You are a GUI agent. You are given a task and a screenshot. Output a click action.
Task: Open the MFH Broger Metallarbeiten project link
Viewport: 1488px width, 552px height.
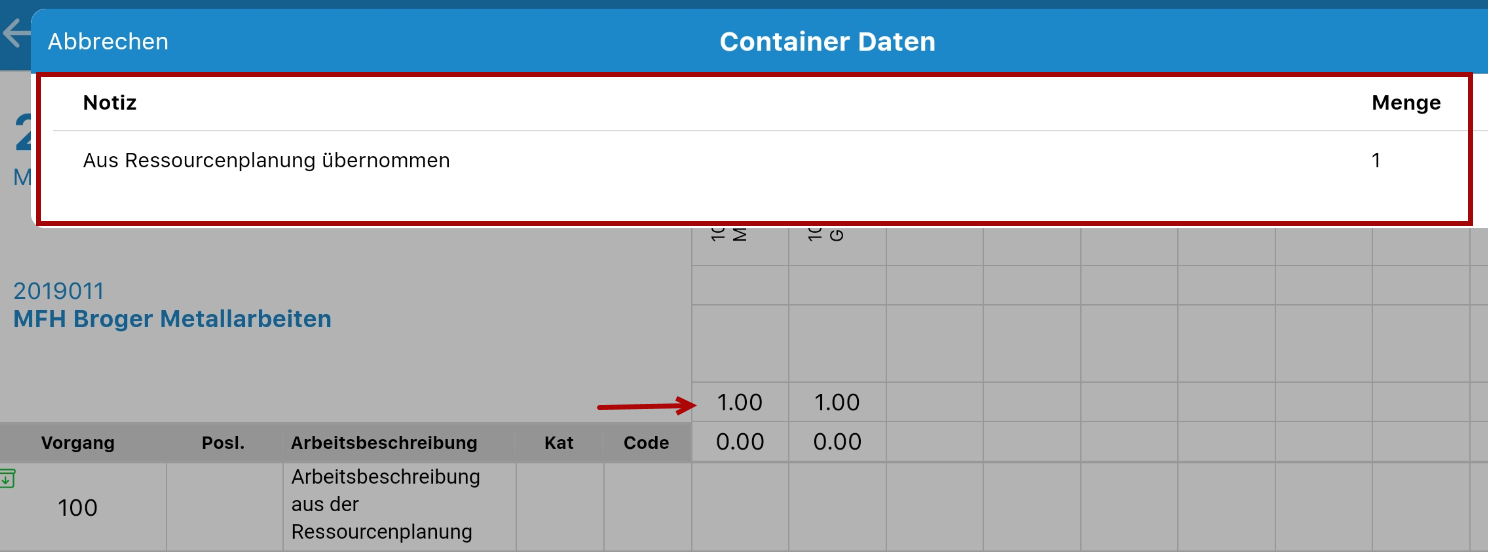(x=172, y=319)
